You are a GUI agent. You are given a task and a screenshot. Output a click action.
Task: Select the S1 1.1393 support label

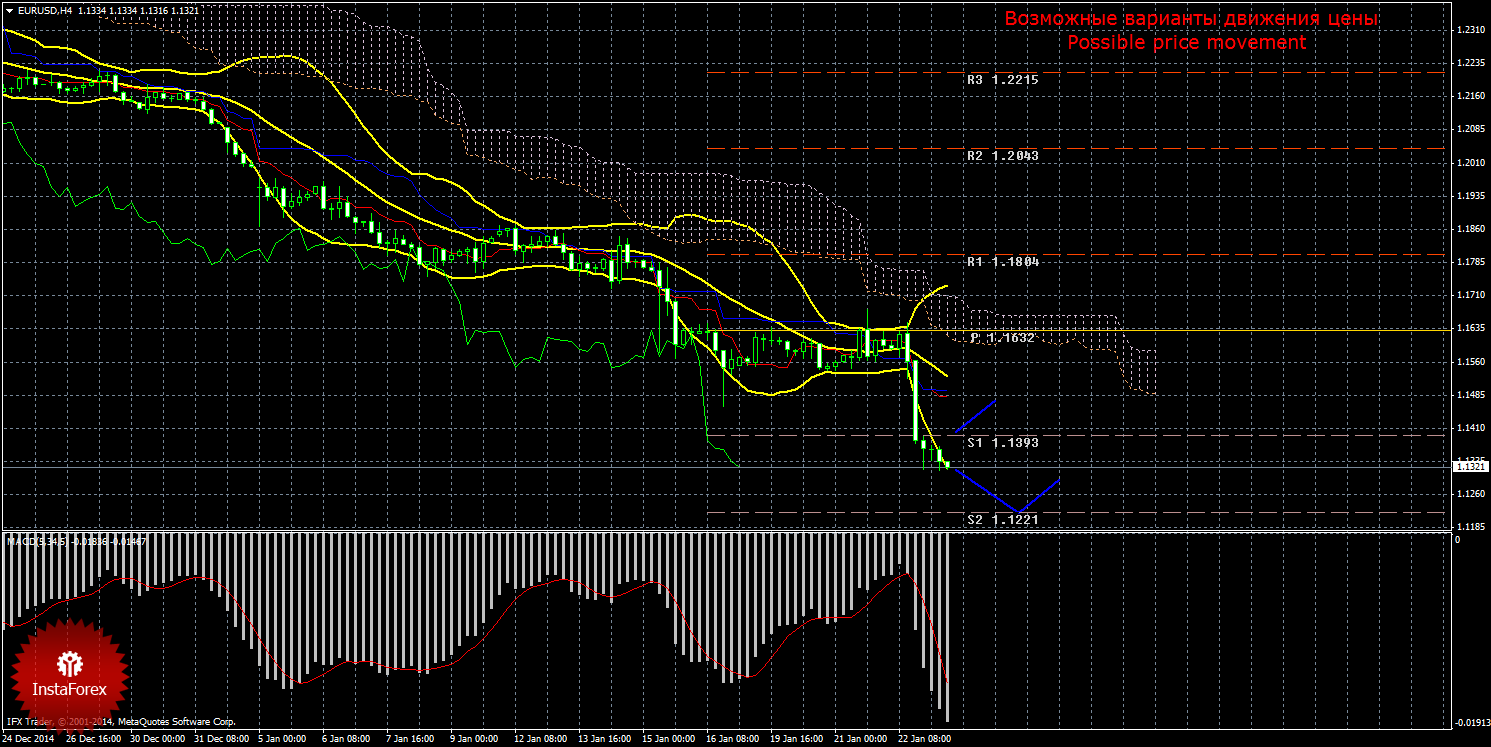click(x=1003, y=442)
